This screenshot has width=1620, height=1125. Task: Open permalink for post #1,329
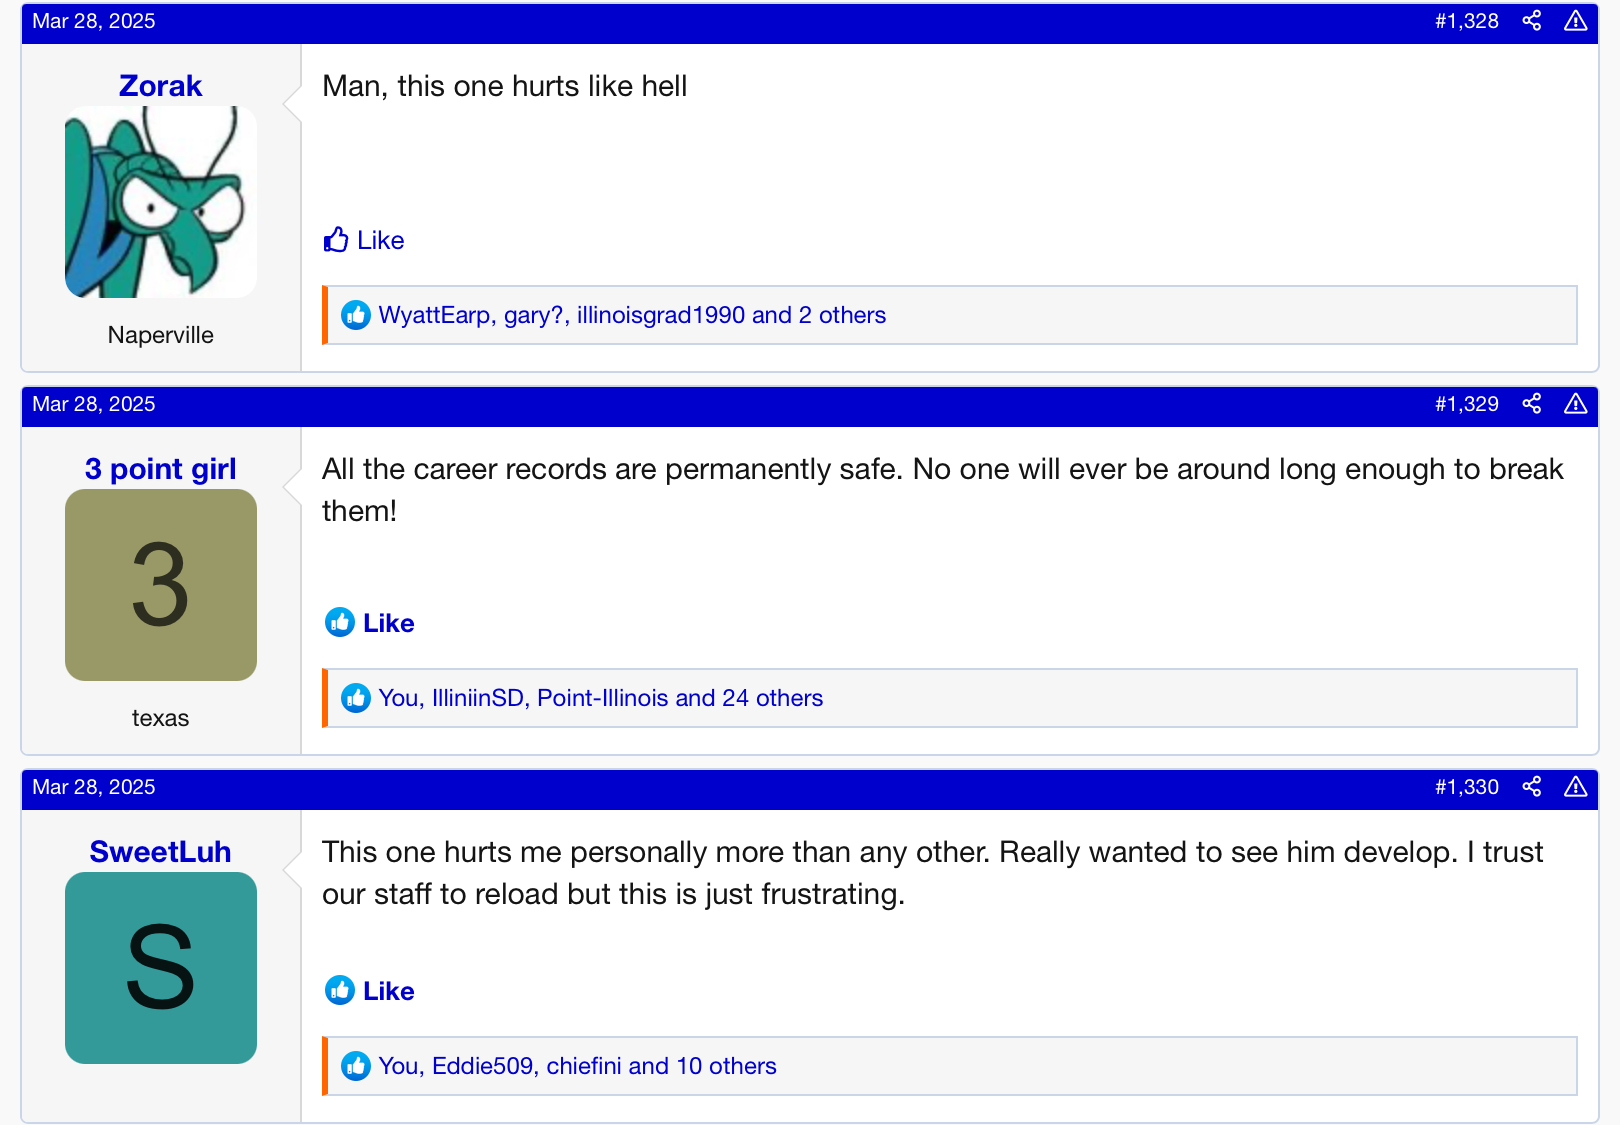pyautogui.click(x=1466, y=404)
